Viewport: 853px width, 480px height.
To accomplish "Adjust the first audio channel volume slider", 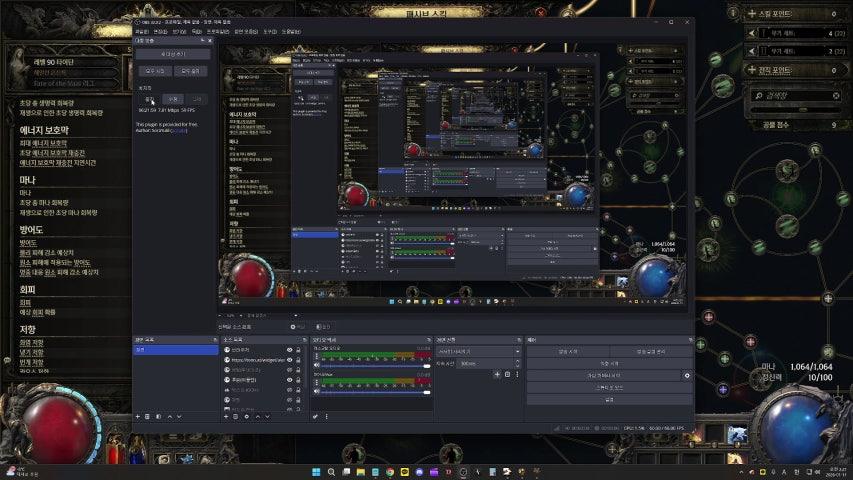I will pyautogui.click(x=370, y=365).
